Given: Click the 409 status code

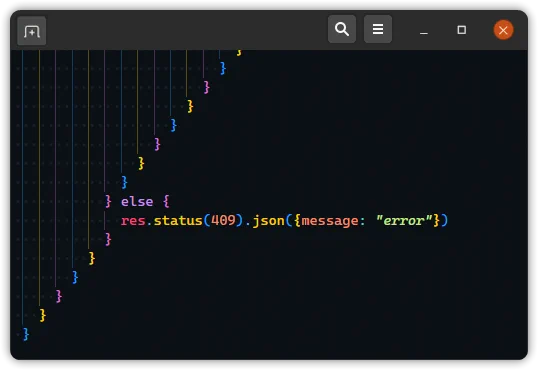Looking at the screenshot, I should point(223,220).
